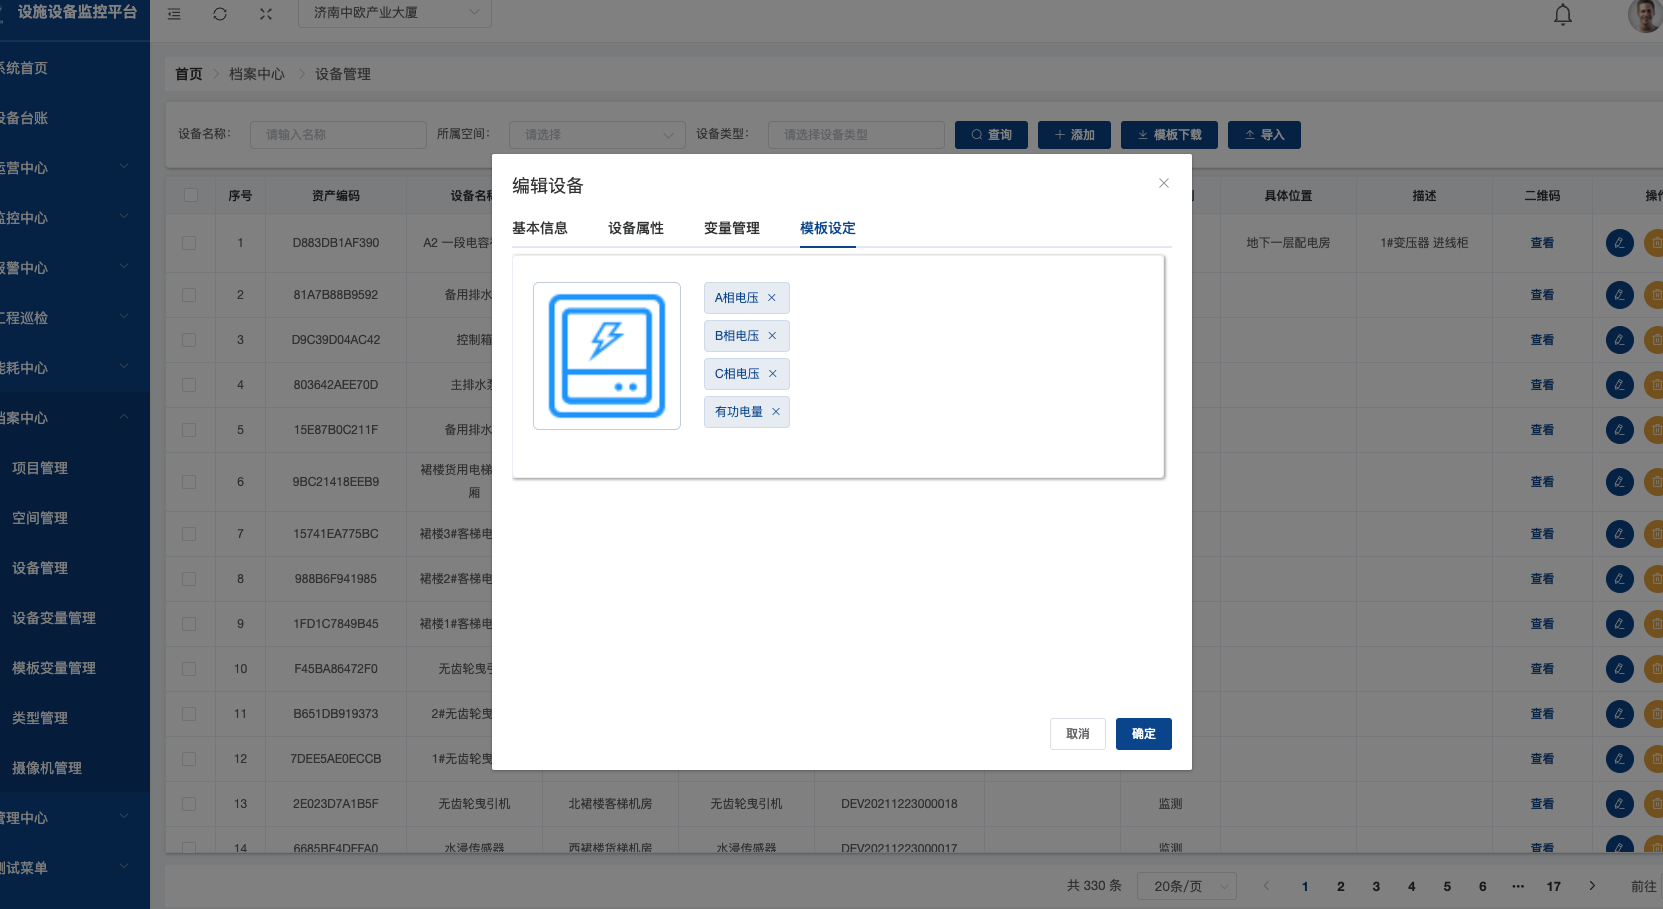Check the select-all checkbox in table header
Screen dimensions: 1663x909
(x=191, y=196)
